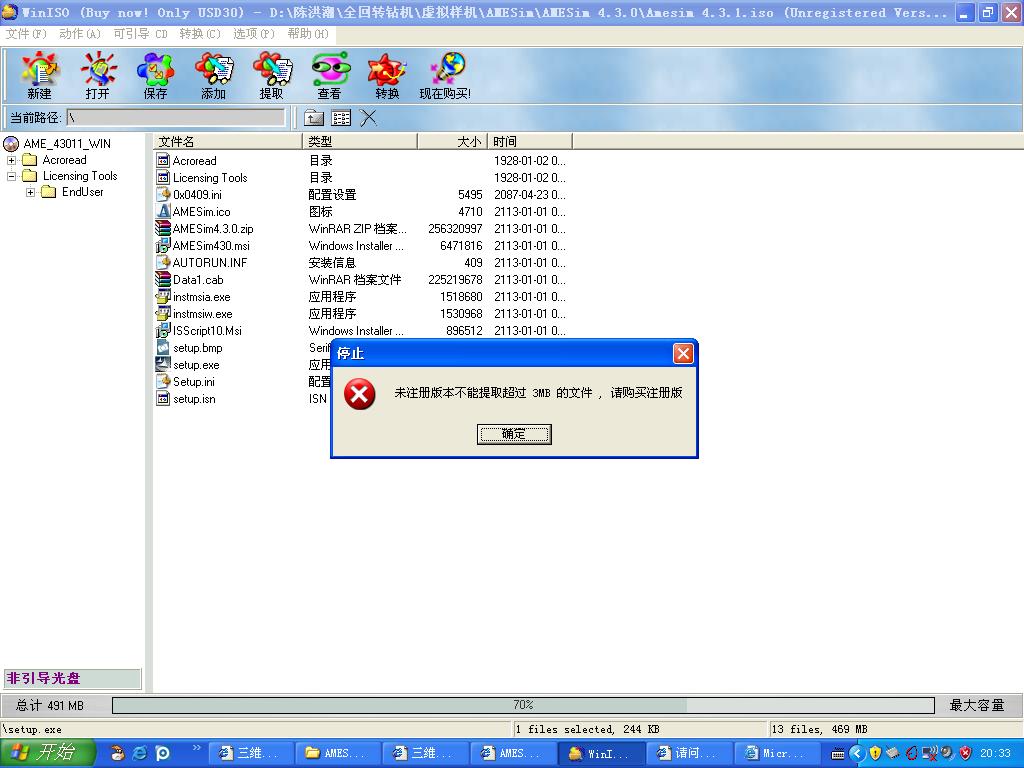Click the keyboard language bar tray icon
The image size is (1024, 768).
coord(837,754)
